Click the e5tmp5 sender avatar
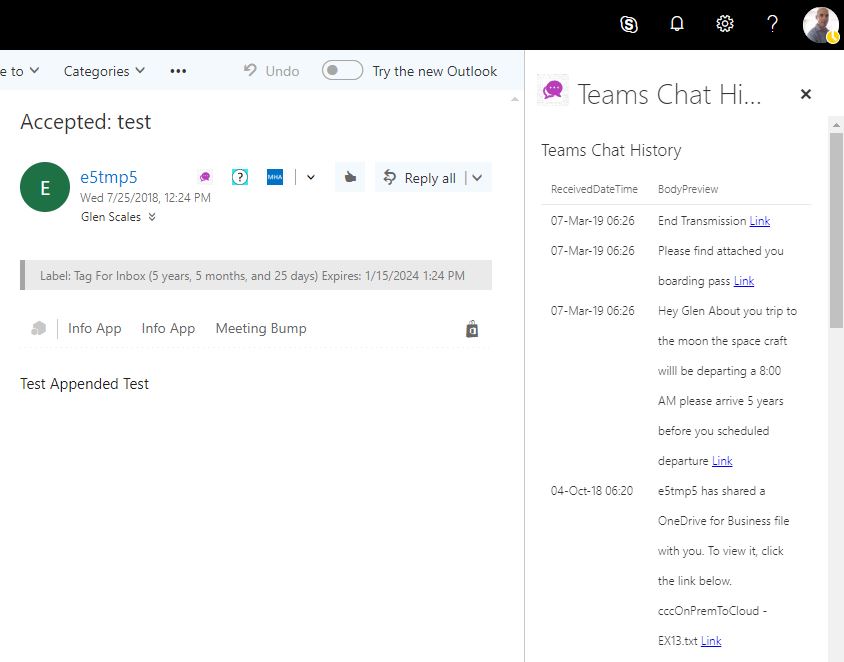 (x=45, y=187)
